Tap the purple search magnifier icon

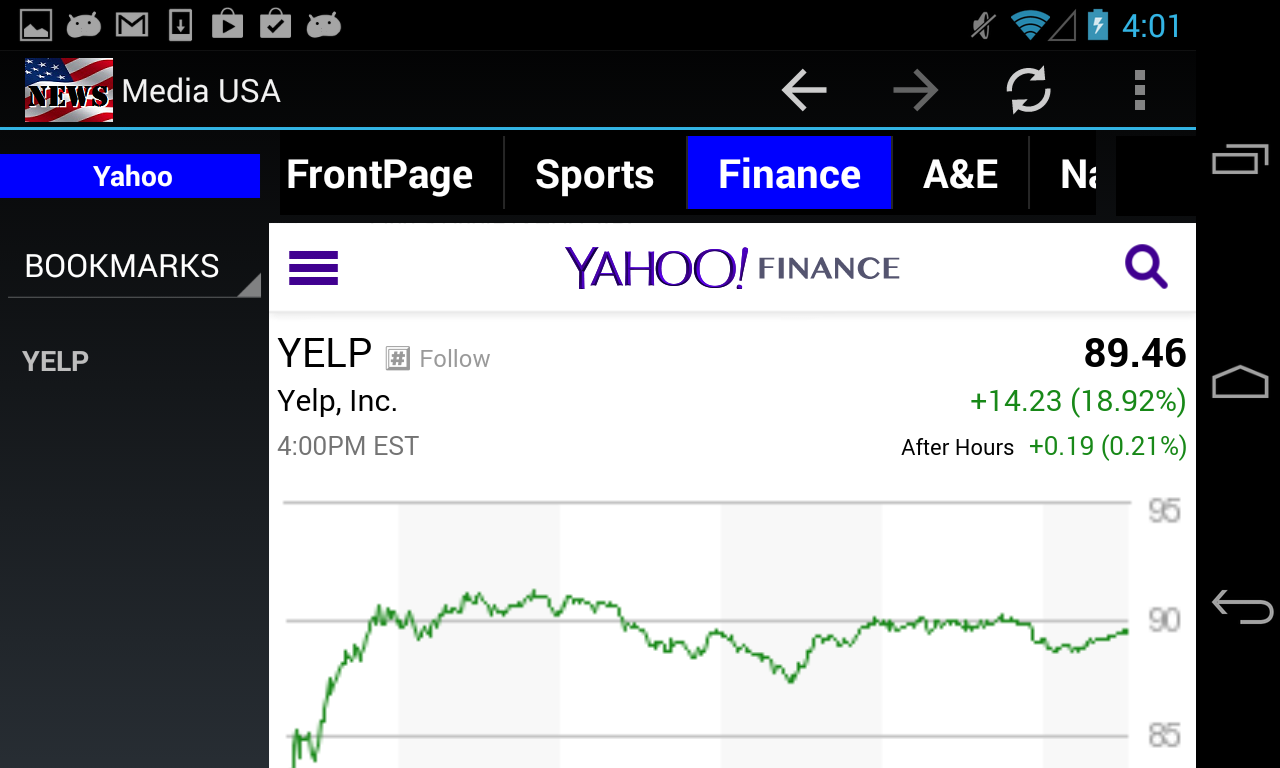pyautogui.click(x=1146, y=268)
